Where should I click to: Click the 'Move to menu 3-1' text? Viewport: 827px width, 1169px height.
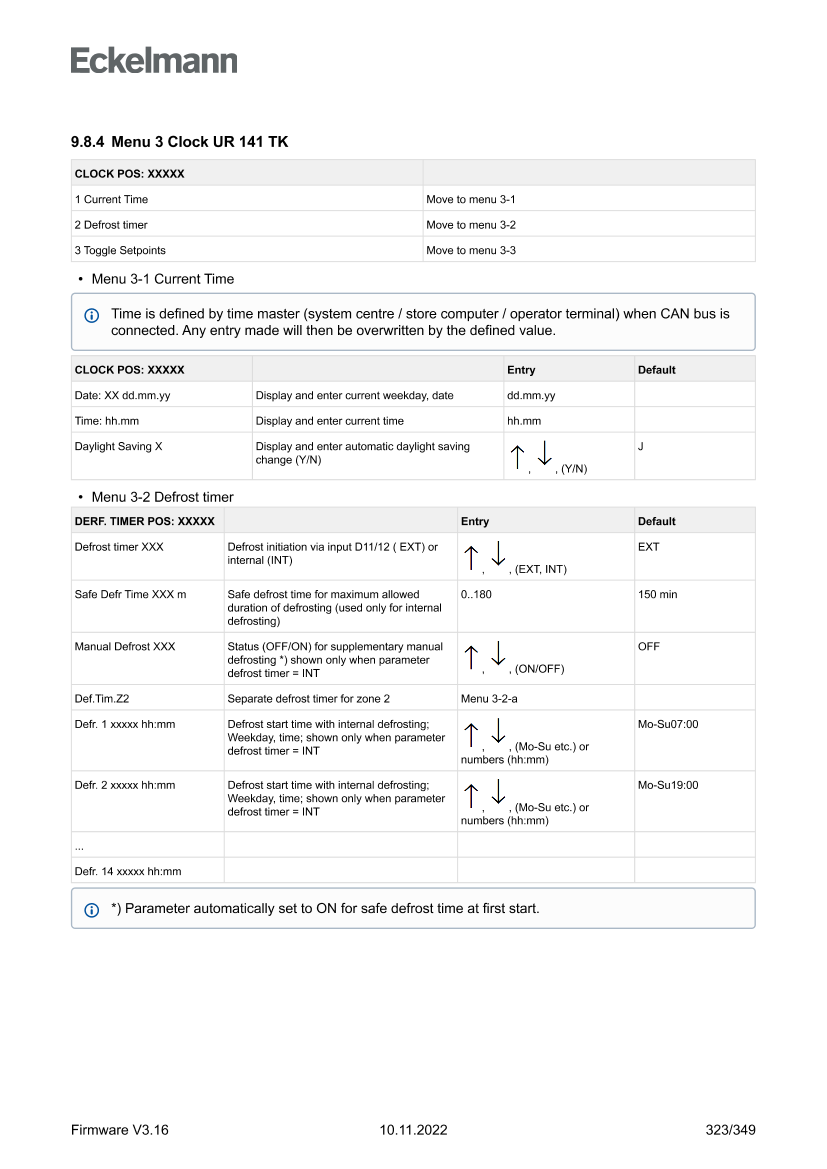tap(470, 199)
